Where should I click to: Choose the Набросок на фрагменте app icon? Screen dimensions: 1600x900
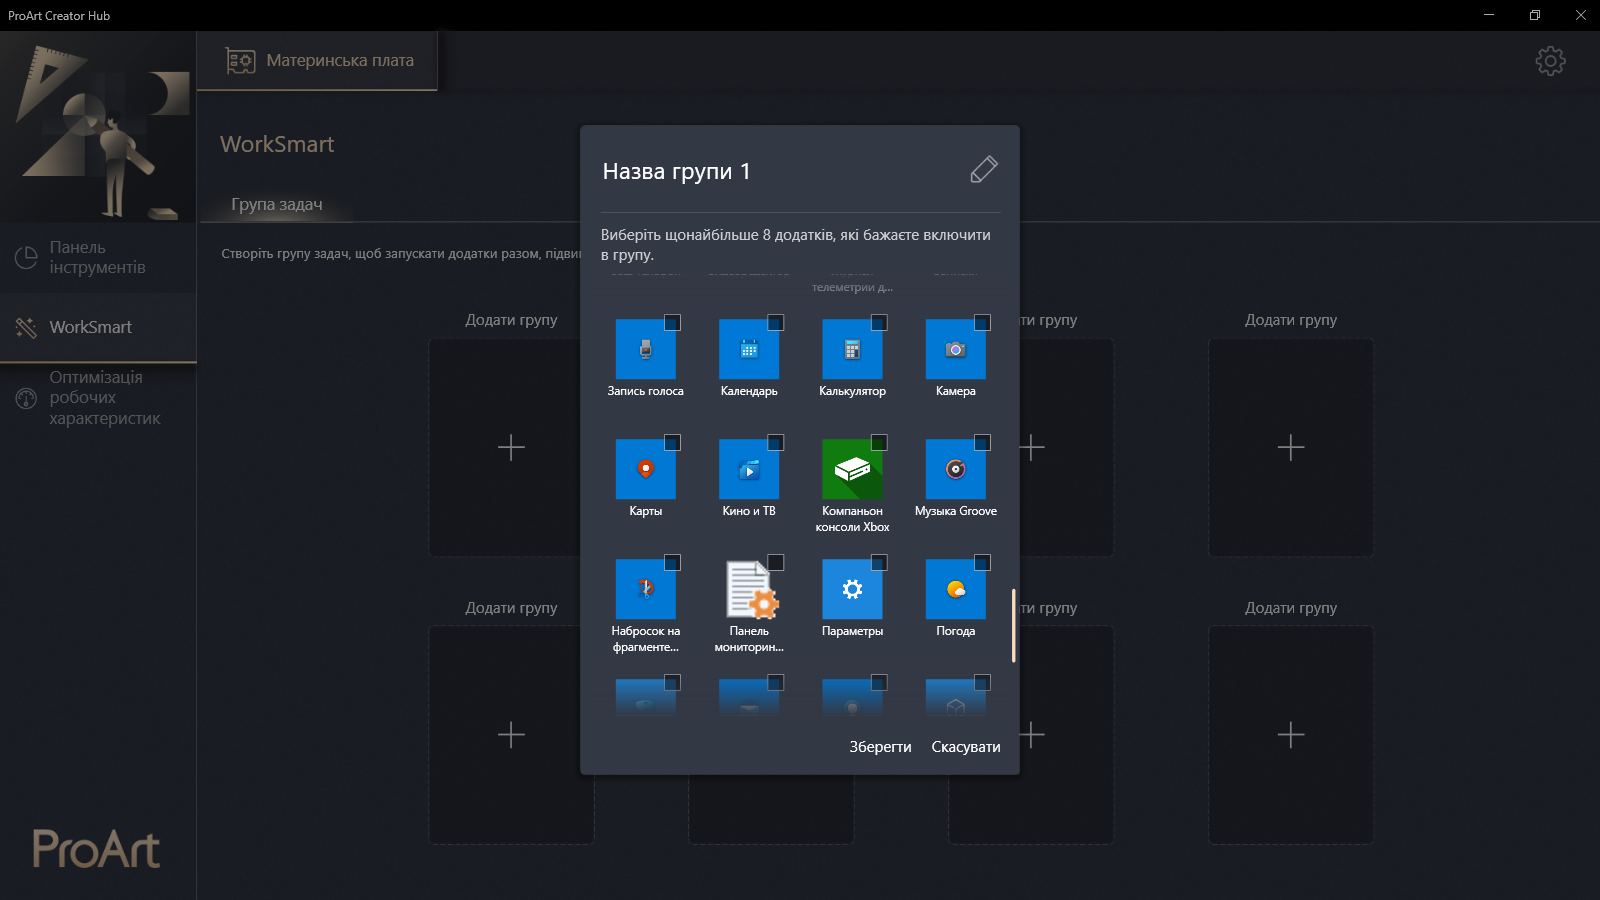tap(645, 589)
